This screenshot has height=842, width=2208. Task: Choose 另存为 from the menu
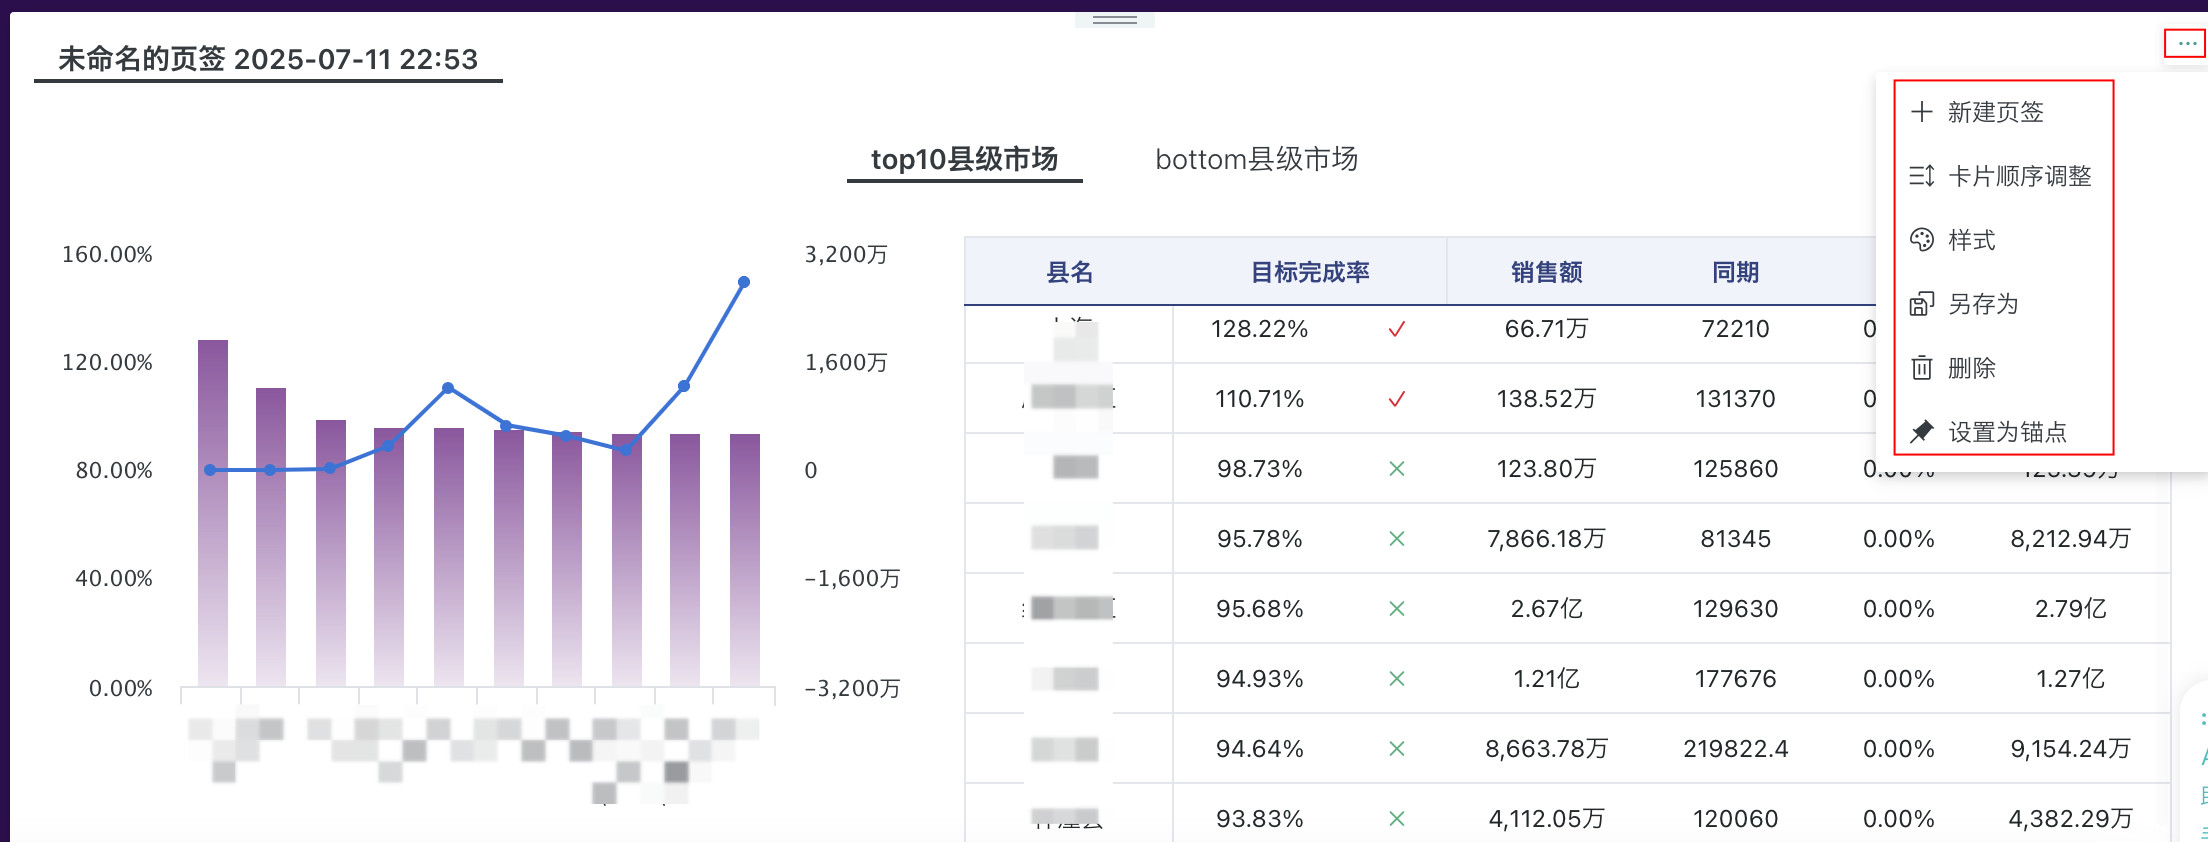coord(1983,304)
